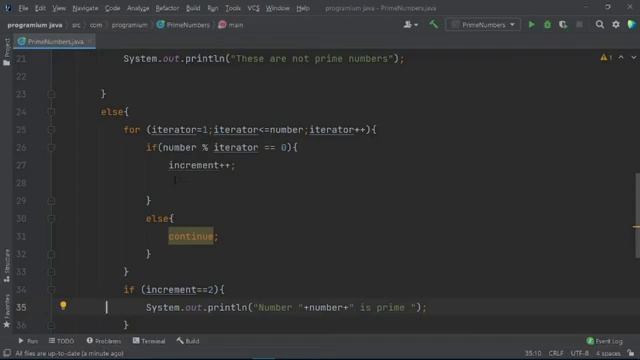Image resolution: width=640 pixels, height=360 pixels.
Task: Open the Tools menu
Action: (233, 8)
